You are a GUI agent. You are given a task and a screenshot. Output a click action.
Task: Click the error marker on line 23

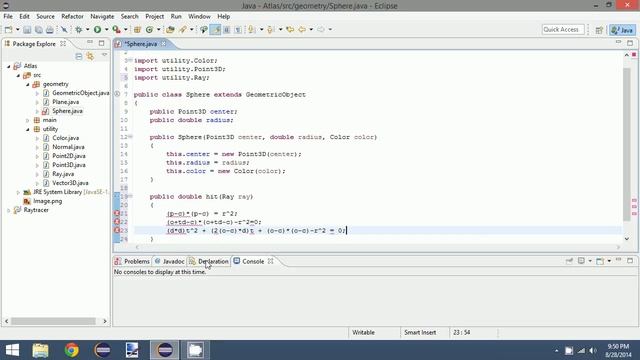click(x=117, y=230)
